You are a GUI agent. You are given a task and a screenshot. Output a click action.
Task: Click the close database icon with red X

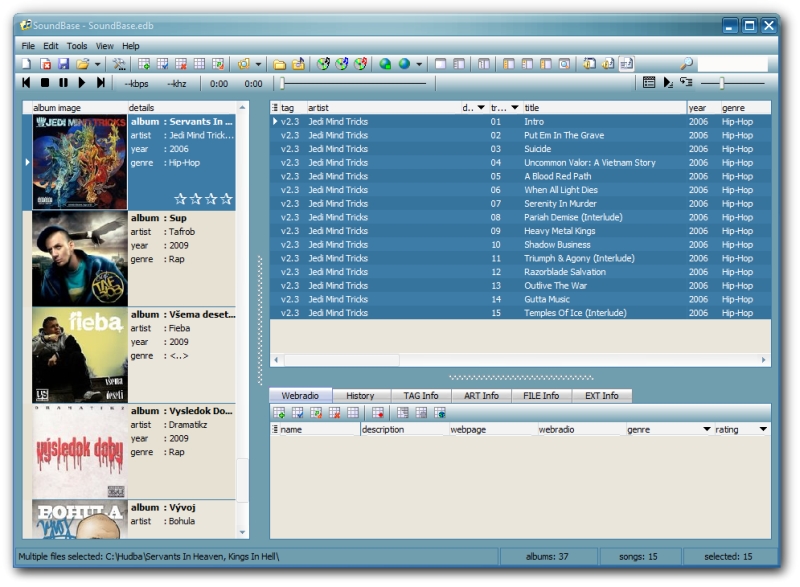[x=45, y=64]
